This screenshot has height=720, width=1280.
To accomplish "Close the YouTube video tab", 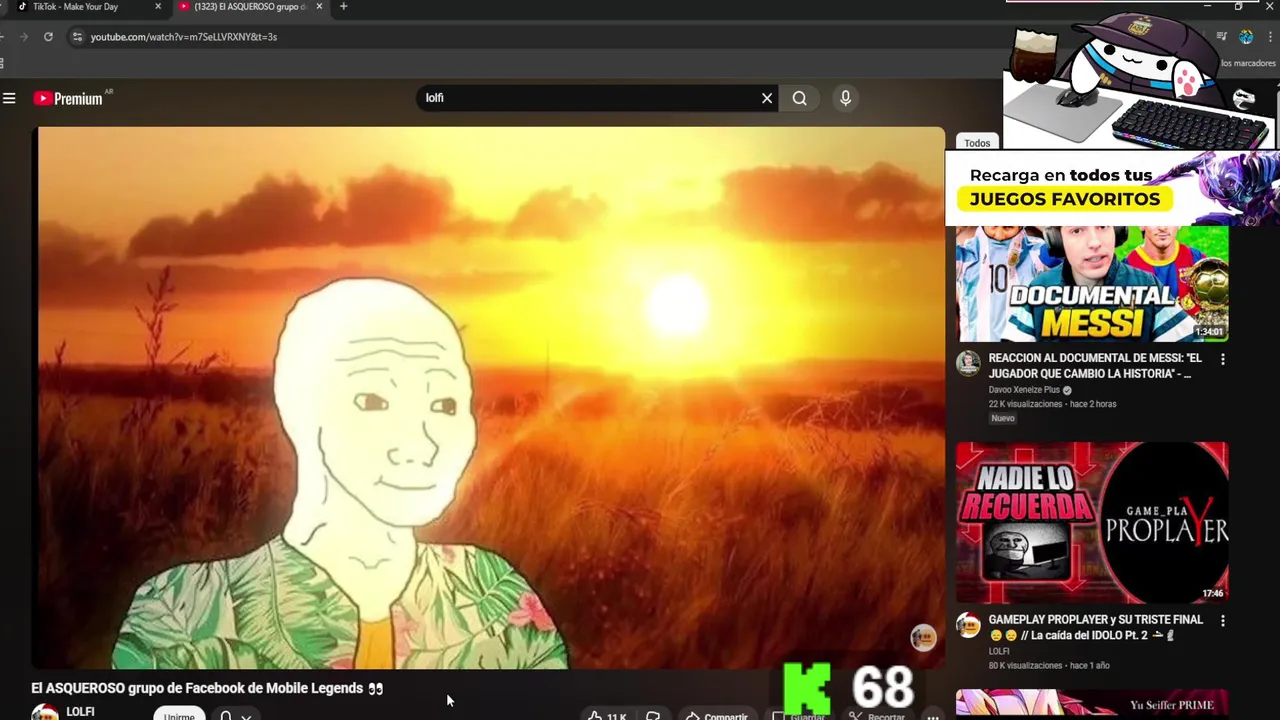I will tap(320, 7).
